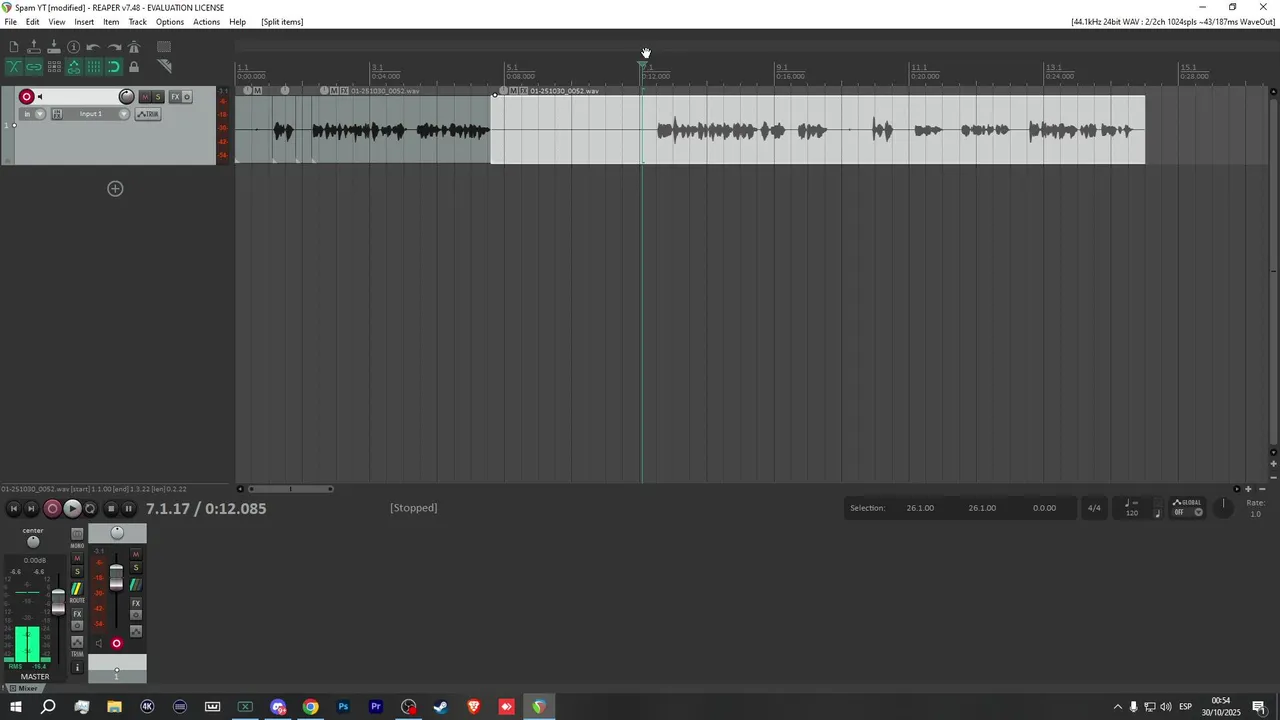The width and height of the screenshot is (1280, 720).
Task: Open the Insert menu
Action: tap(84, 22)
